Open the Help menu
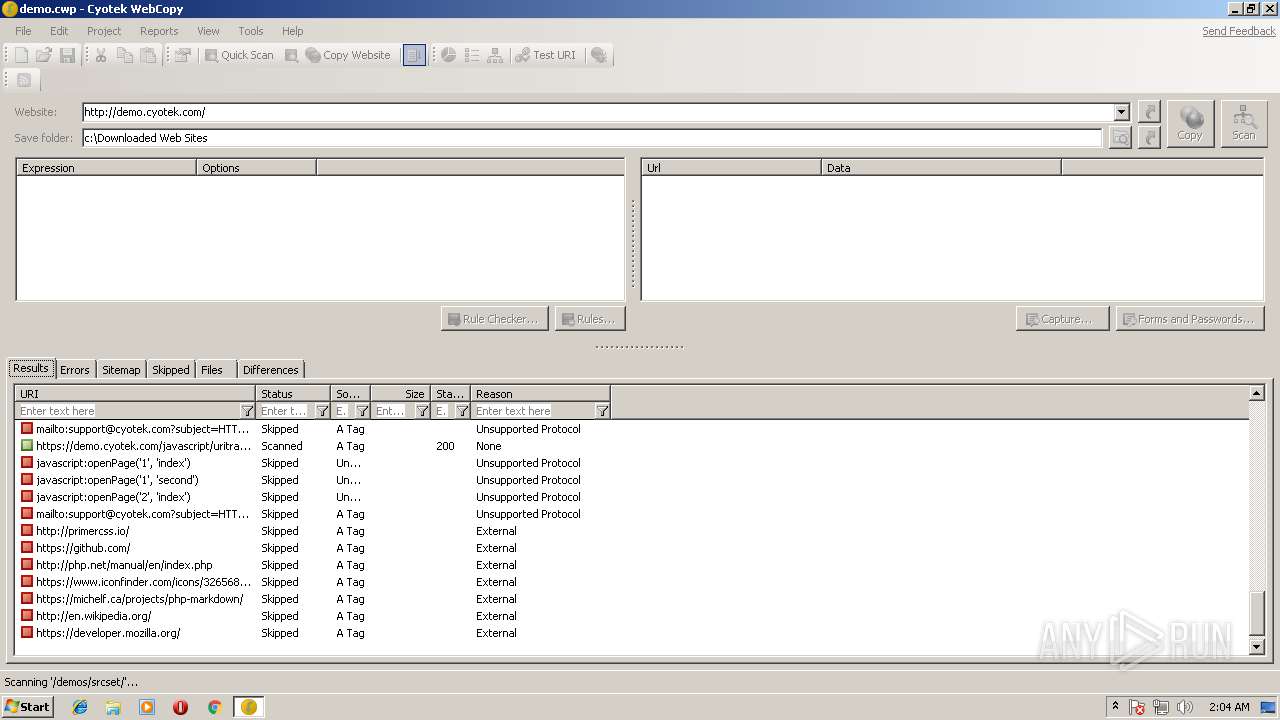The width and height of the screenshot is (1280, 720). tap(292, 31)
